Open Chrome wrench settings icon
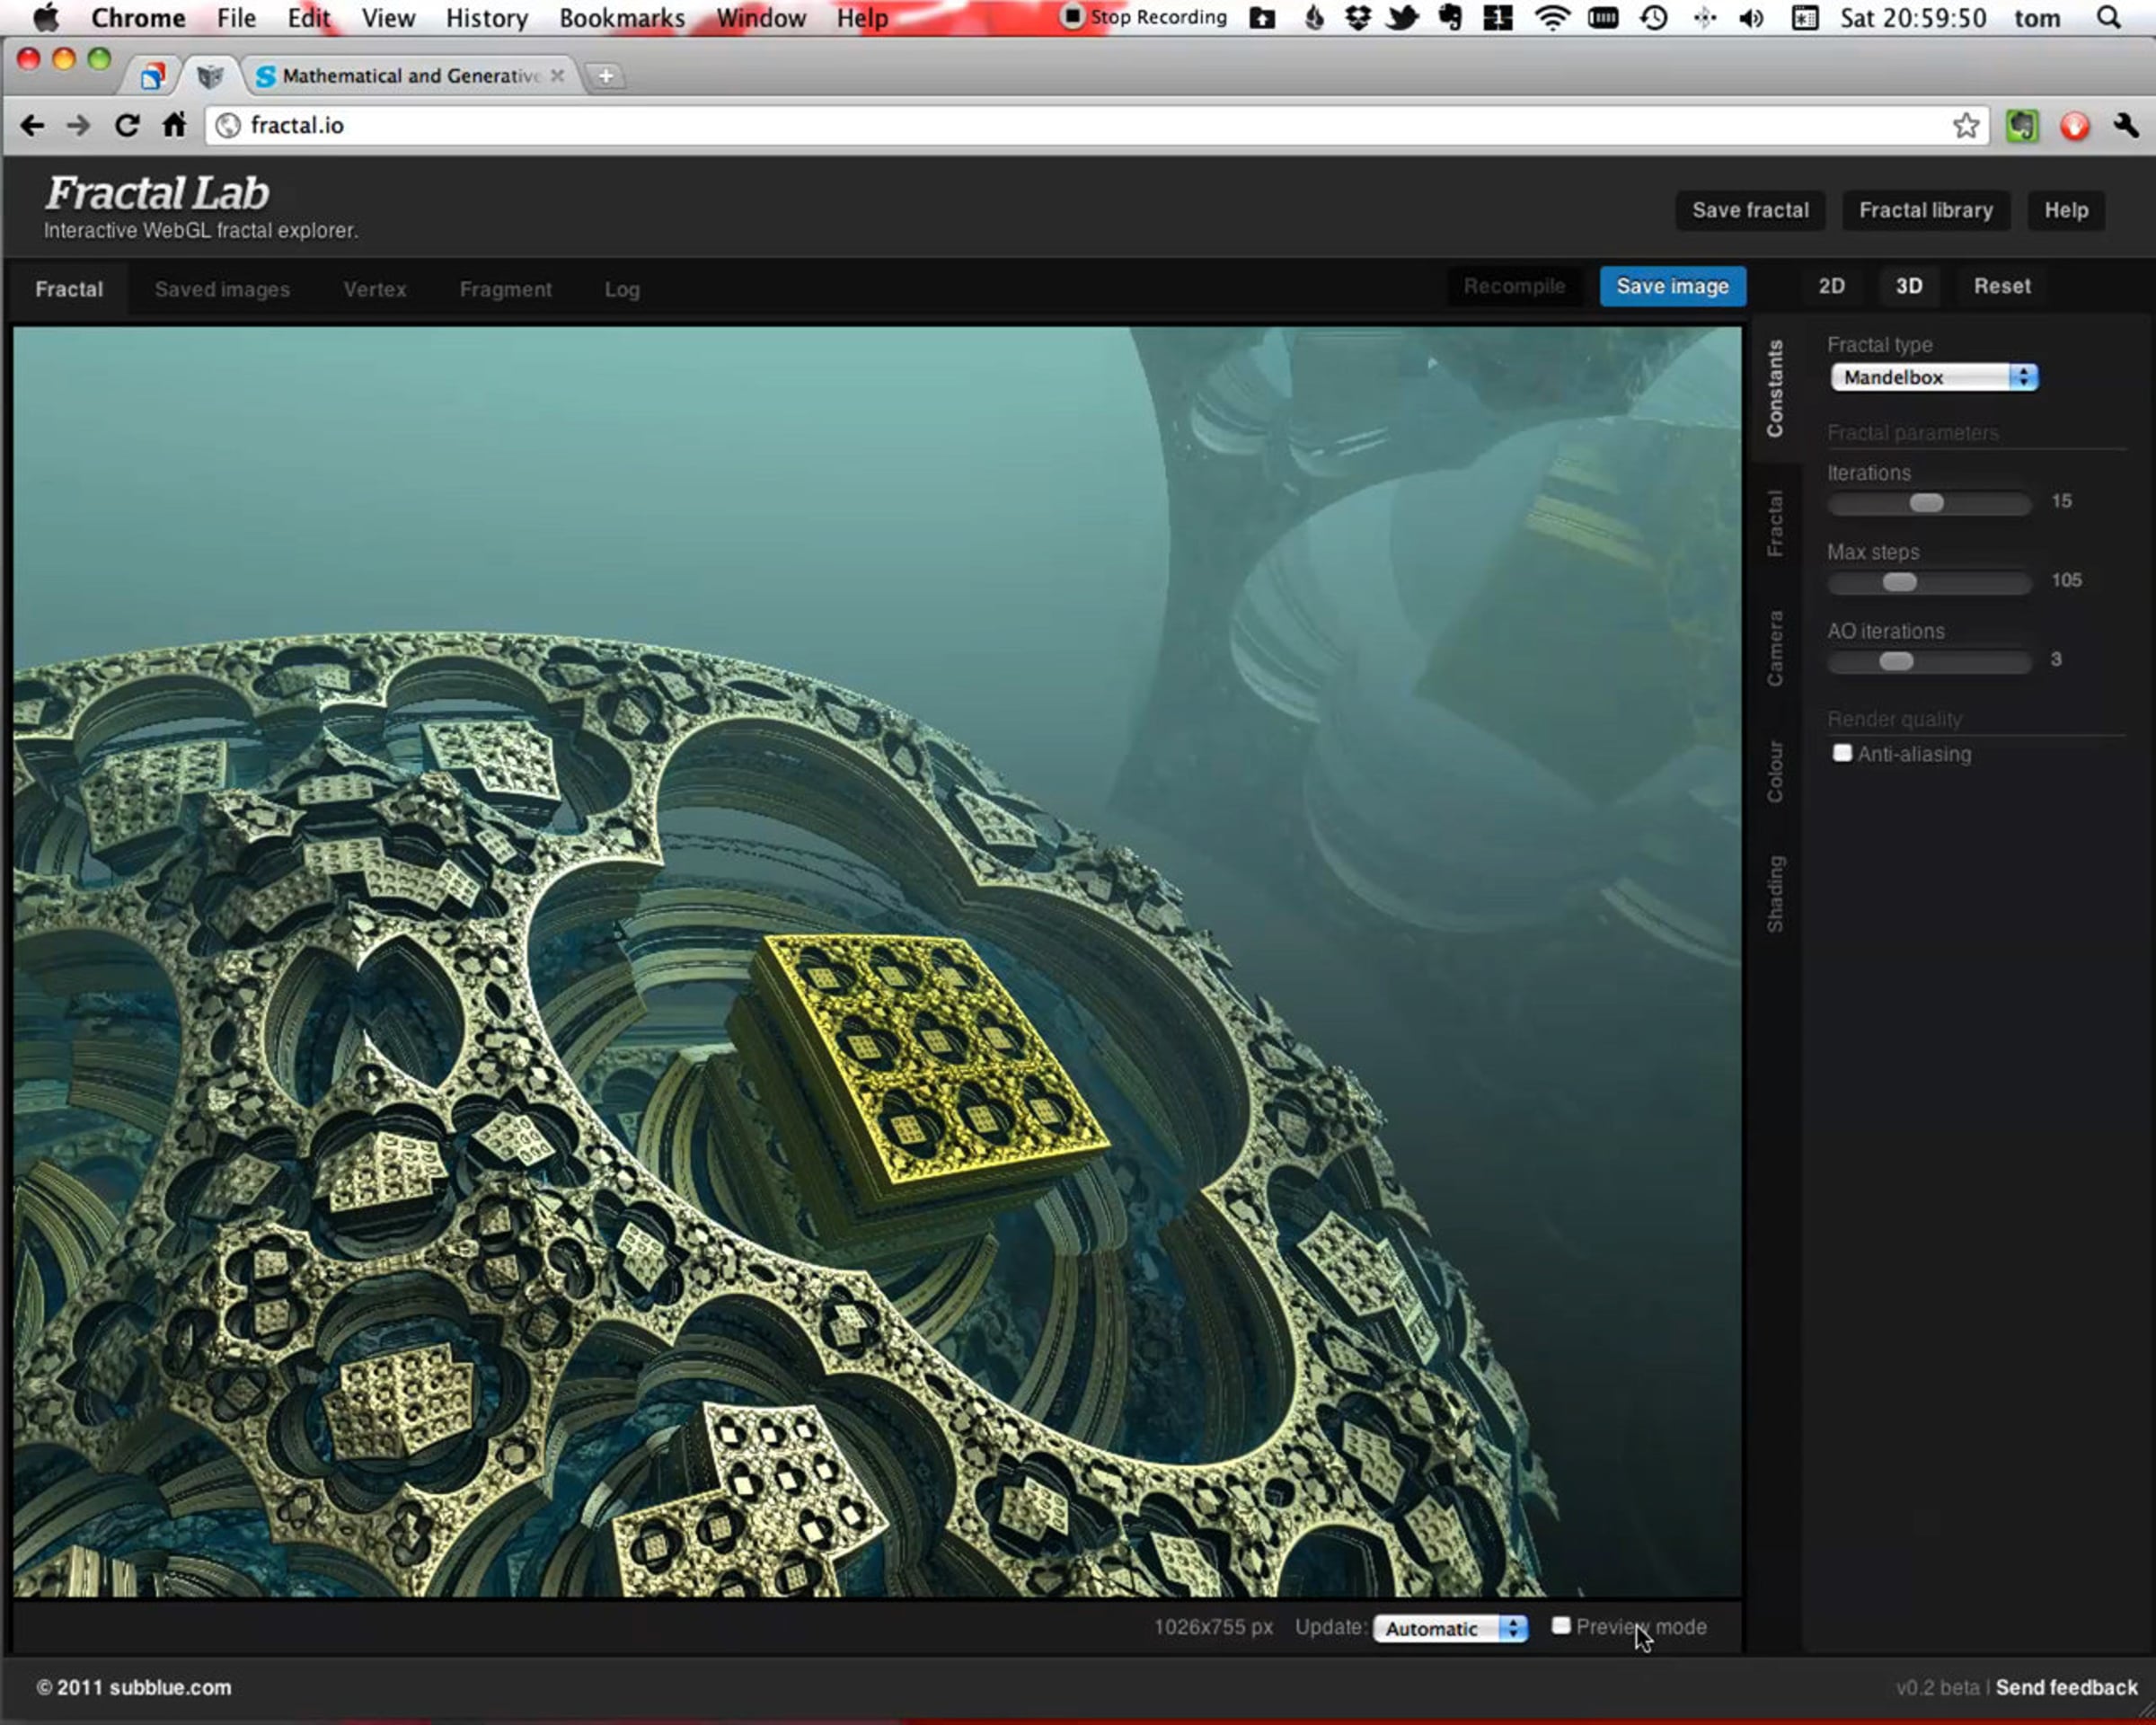2156x1725 pixels. [x=2125, y=126]
